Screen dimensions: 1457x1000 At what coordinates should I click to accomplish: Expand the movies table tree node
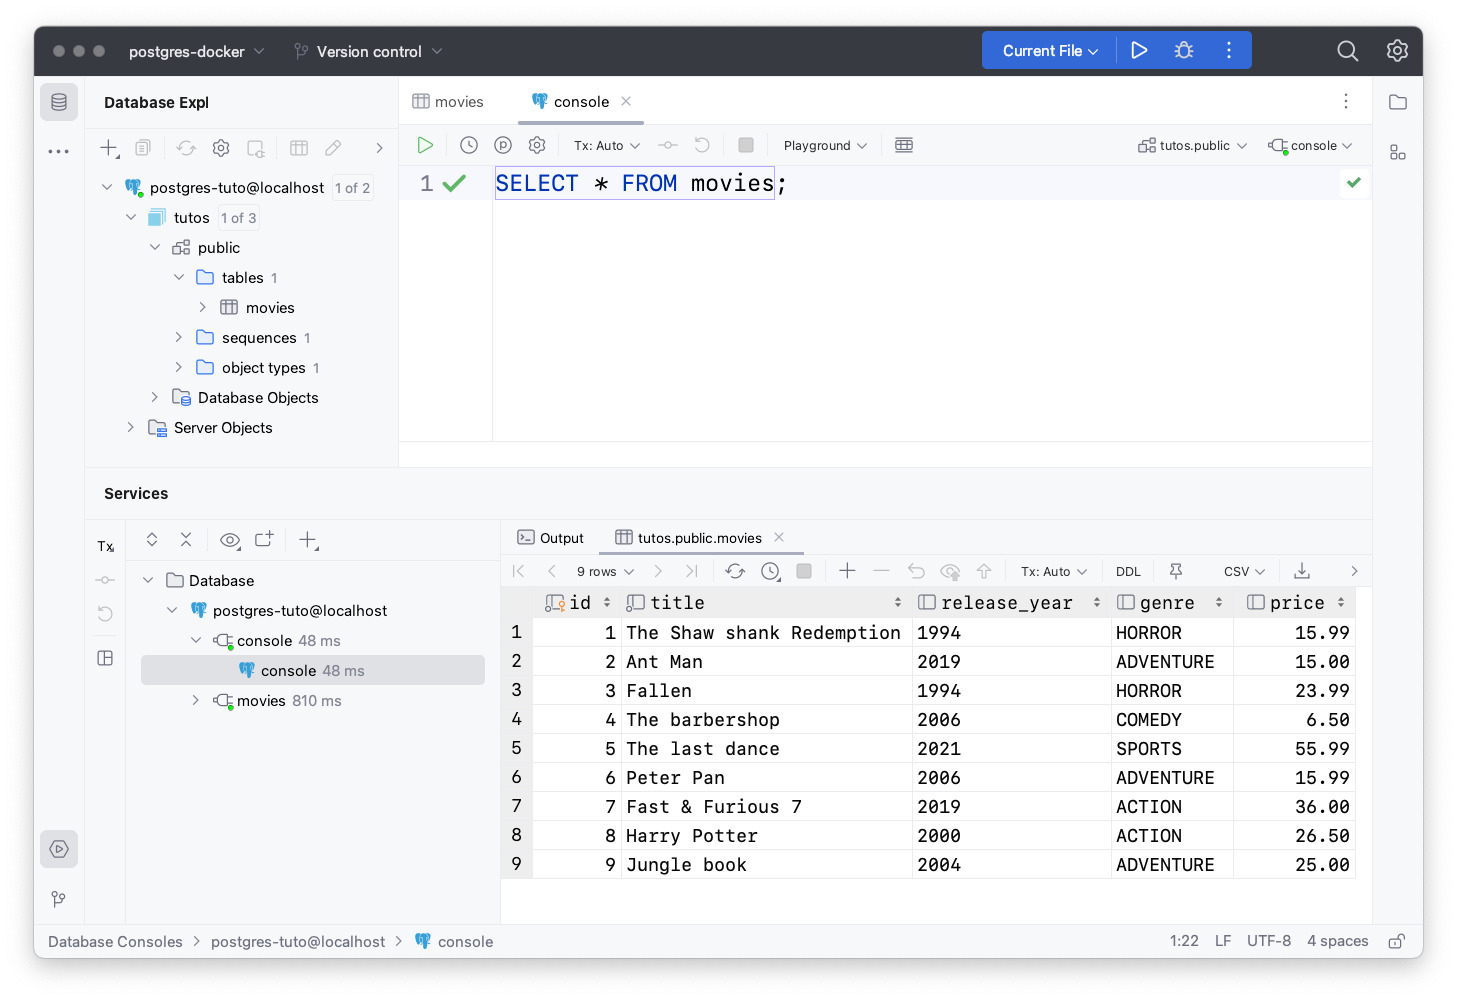tap(203, 308)
